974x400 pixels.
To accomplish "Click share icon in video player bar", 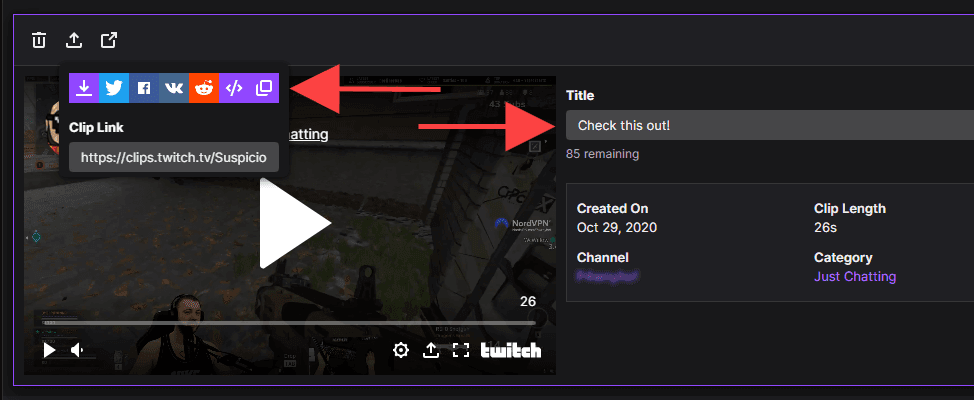I will click(430, 350).
